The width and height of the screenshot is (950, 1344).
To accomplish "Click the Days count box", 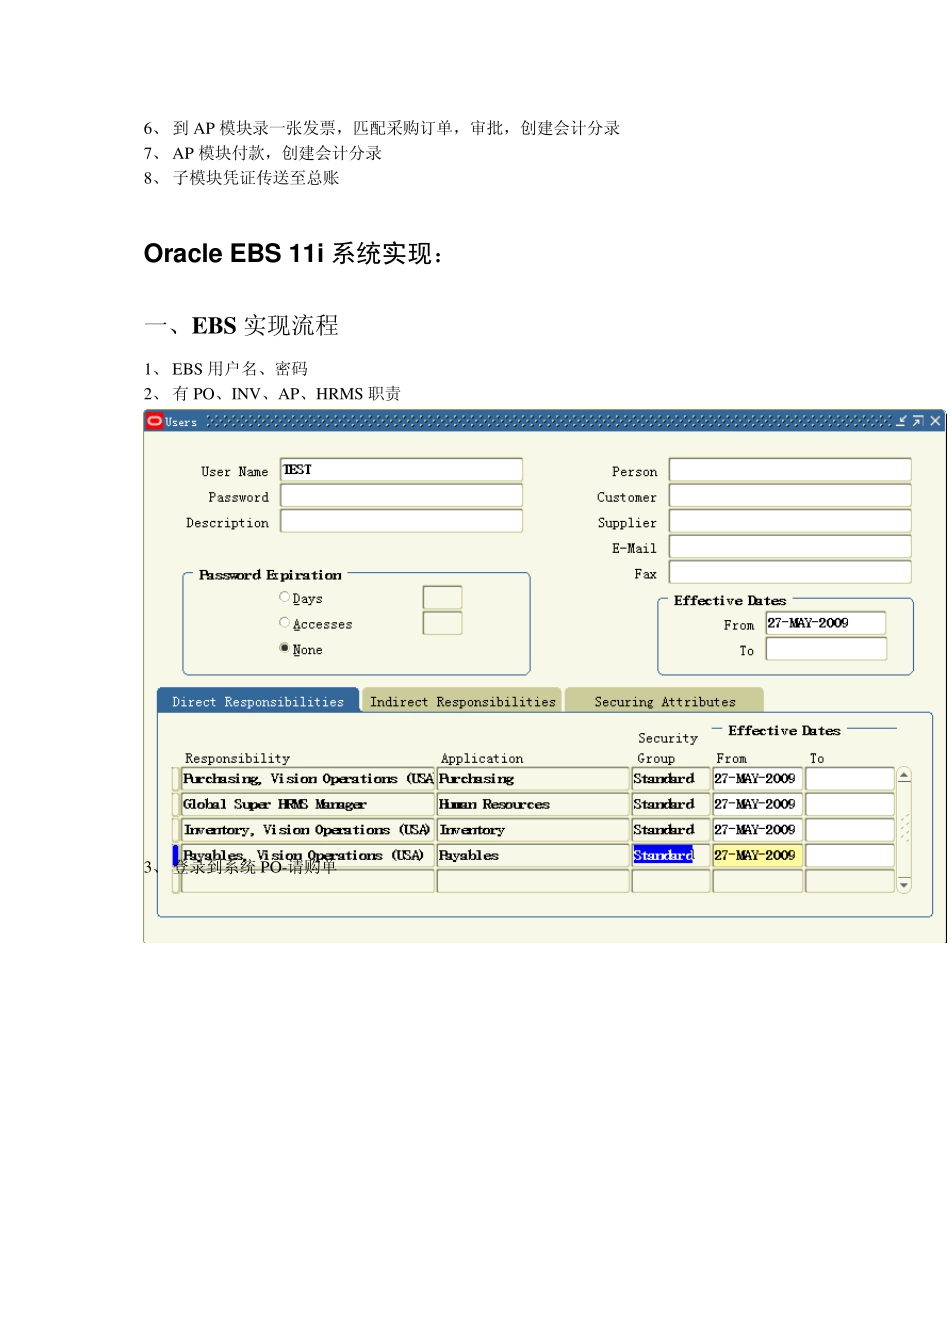I will tap(442, 598).
